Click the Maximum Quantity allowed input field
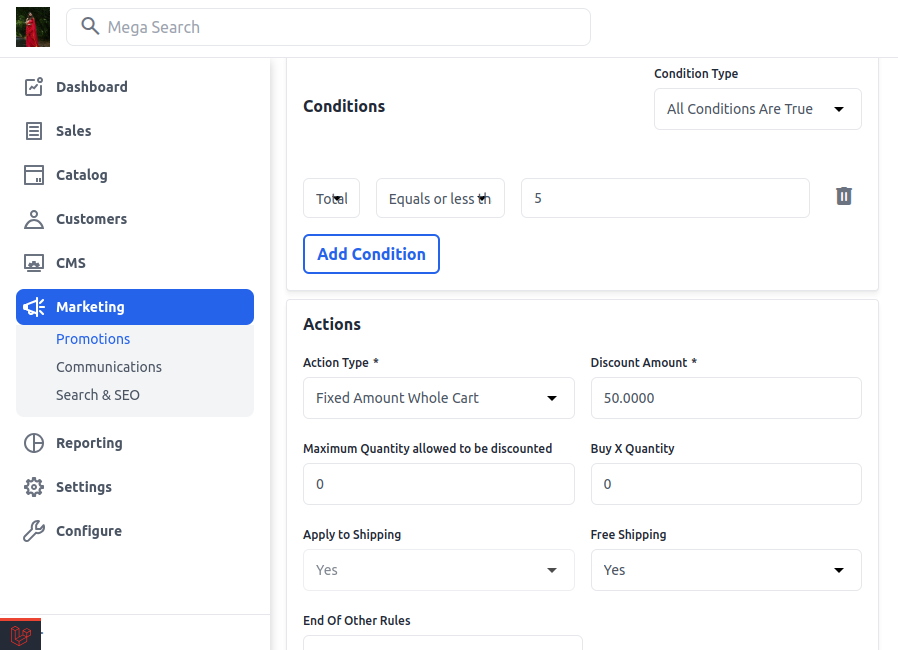 coord(439,484)
